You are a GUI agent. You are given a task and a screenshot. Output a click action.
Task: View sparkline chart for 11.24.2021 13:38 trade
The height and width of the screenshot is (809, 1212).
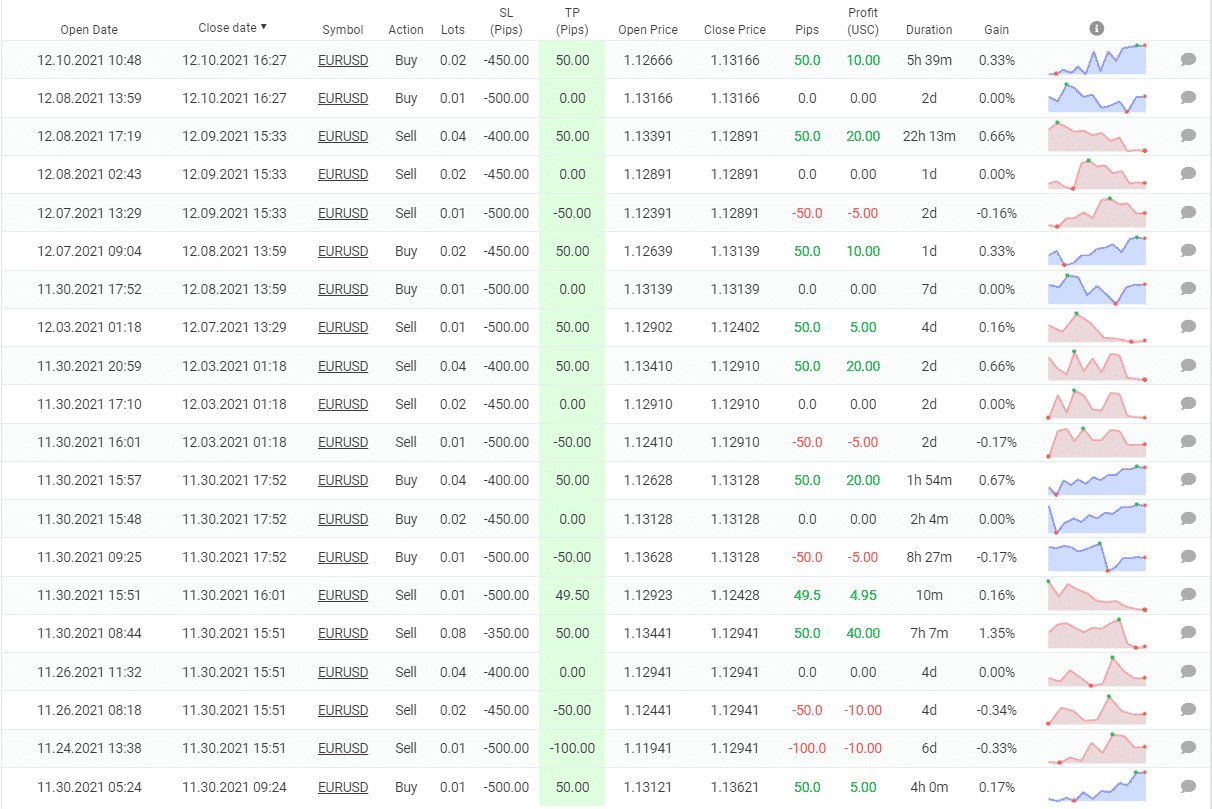pyautogui.click(x=1097, y=748)
